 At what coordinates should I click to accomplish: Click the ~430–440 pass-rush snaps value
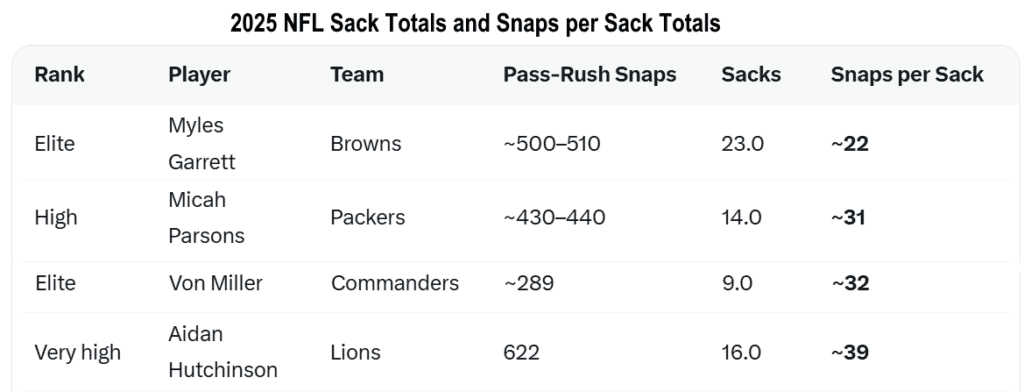pyautogui.click(x=554, y=217)
